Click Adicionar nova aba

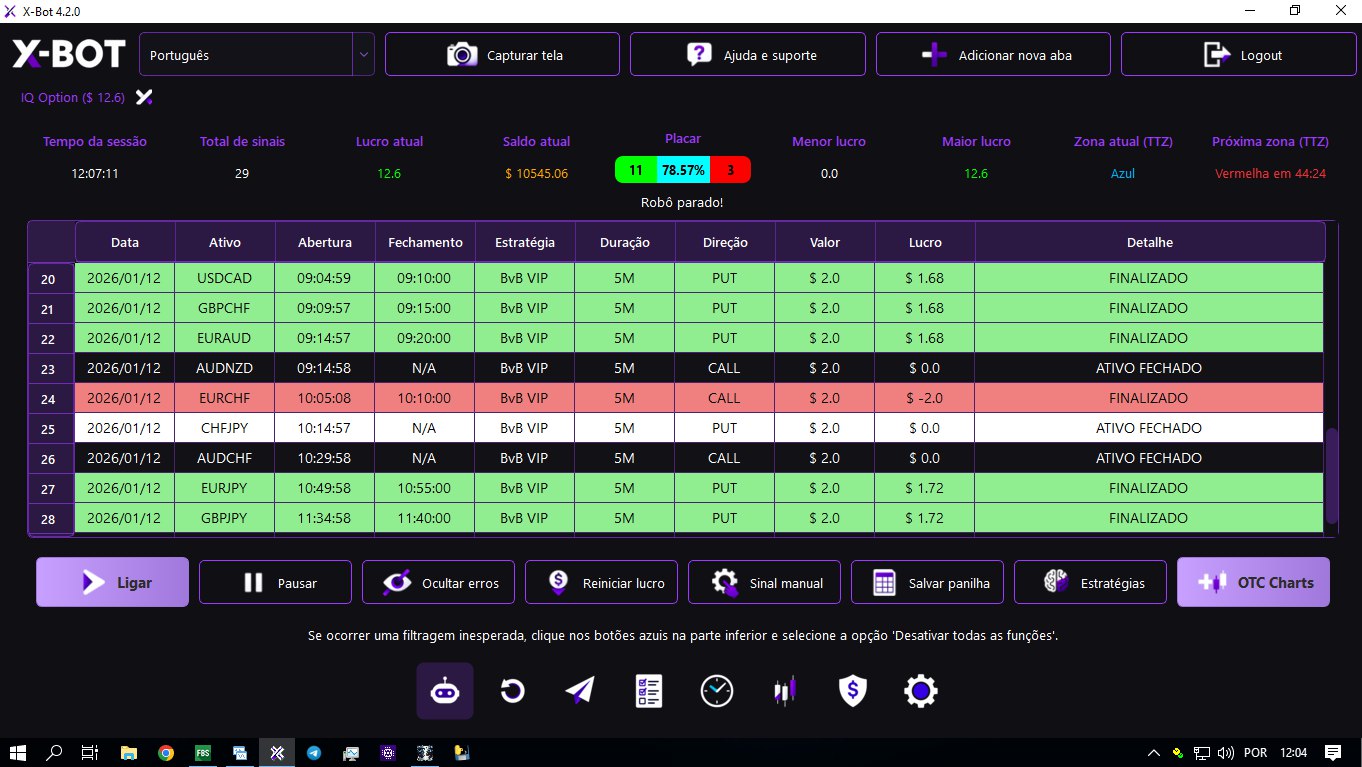[x=993, y=55]
